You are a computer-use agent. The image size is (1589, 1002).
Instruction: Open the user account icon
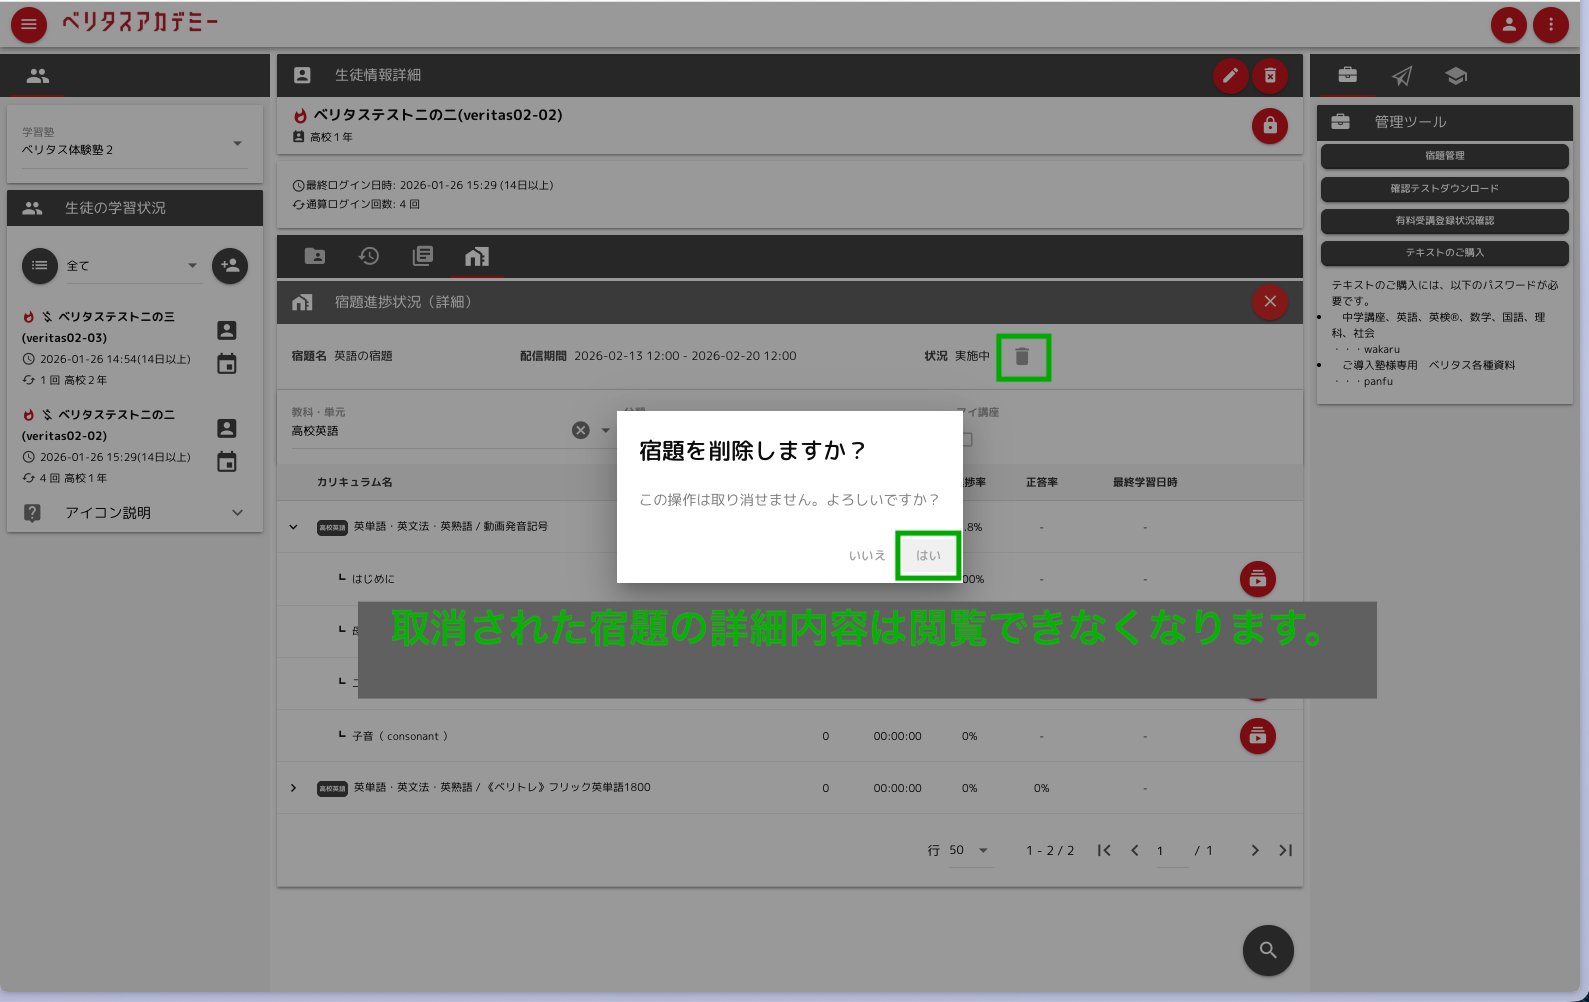tap(1508, 24)
